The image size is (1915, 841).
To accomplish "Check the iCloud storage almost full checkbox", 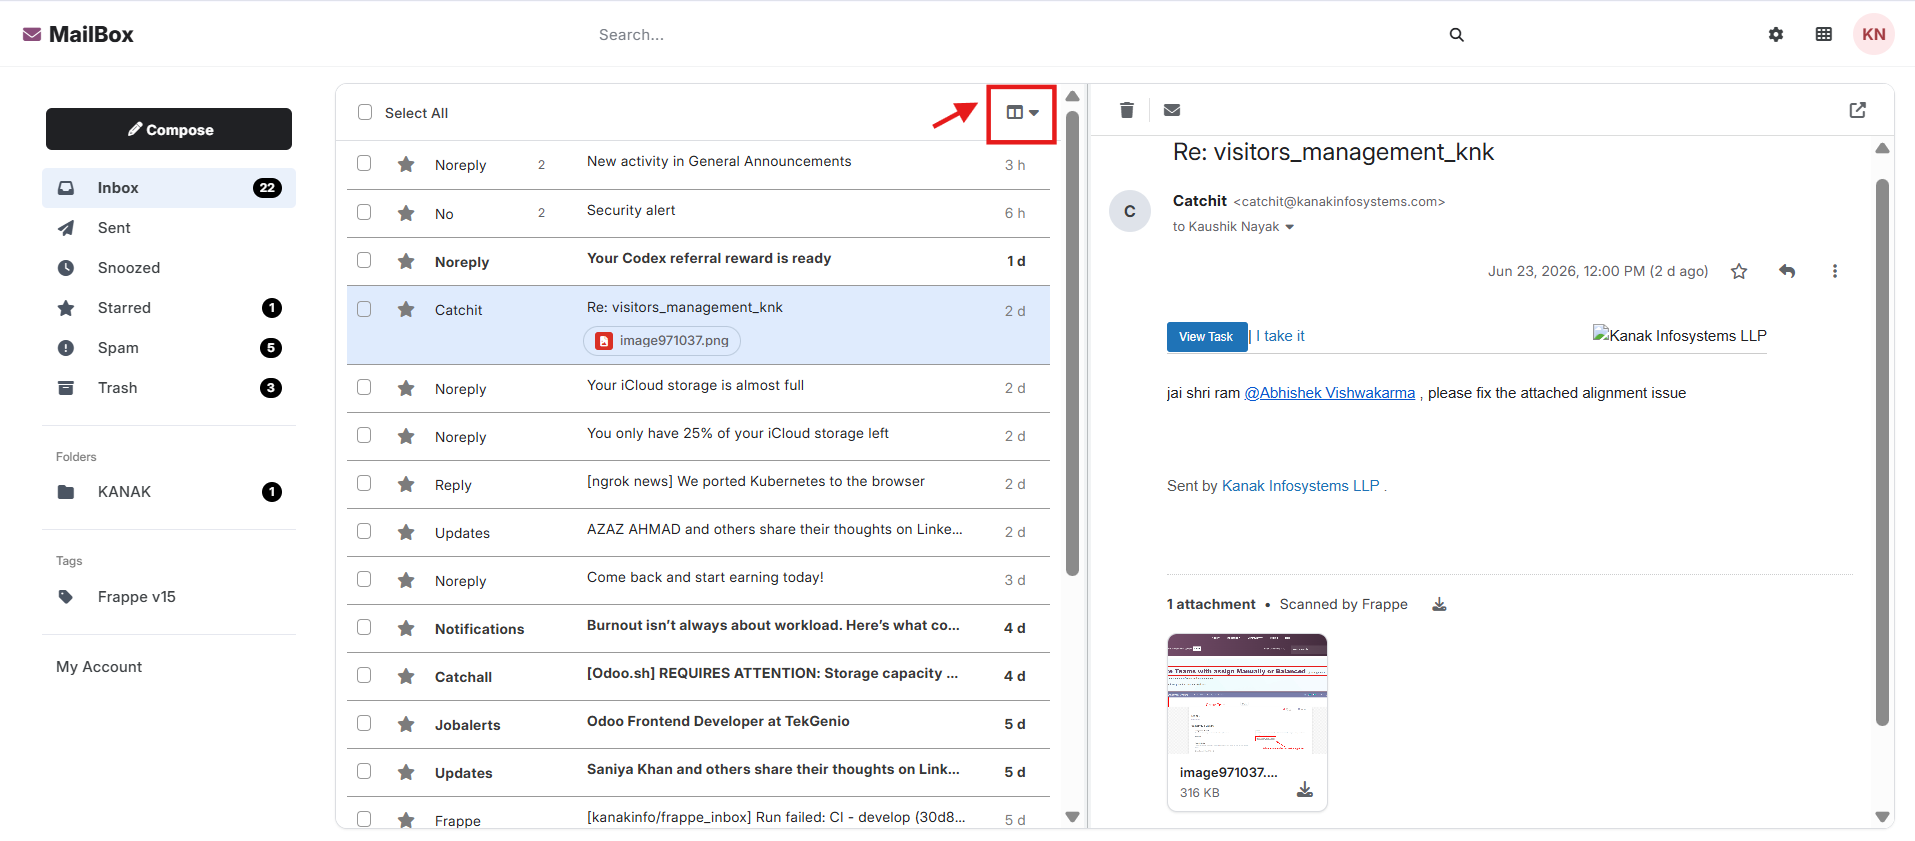I will (x=364, y=387).
